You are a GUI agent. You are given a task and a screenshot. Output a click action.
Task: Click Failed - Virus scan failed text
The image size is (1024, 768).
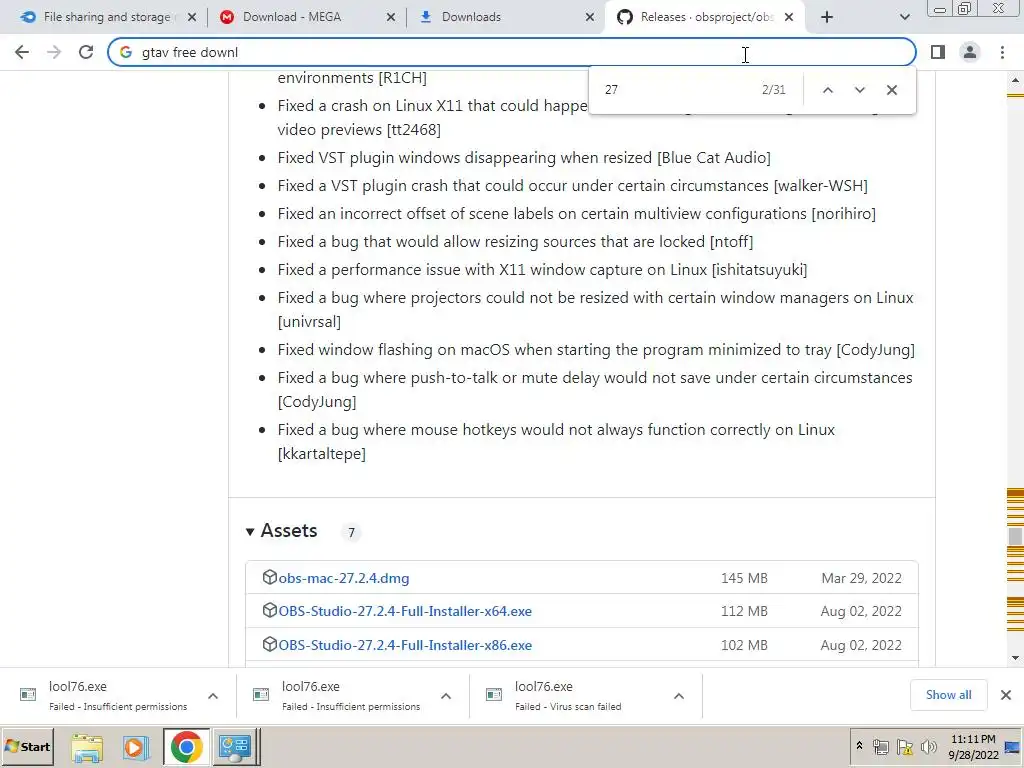(x=568, y=707)
